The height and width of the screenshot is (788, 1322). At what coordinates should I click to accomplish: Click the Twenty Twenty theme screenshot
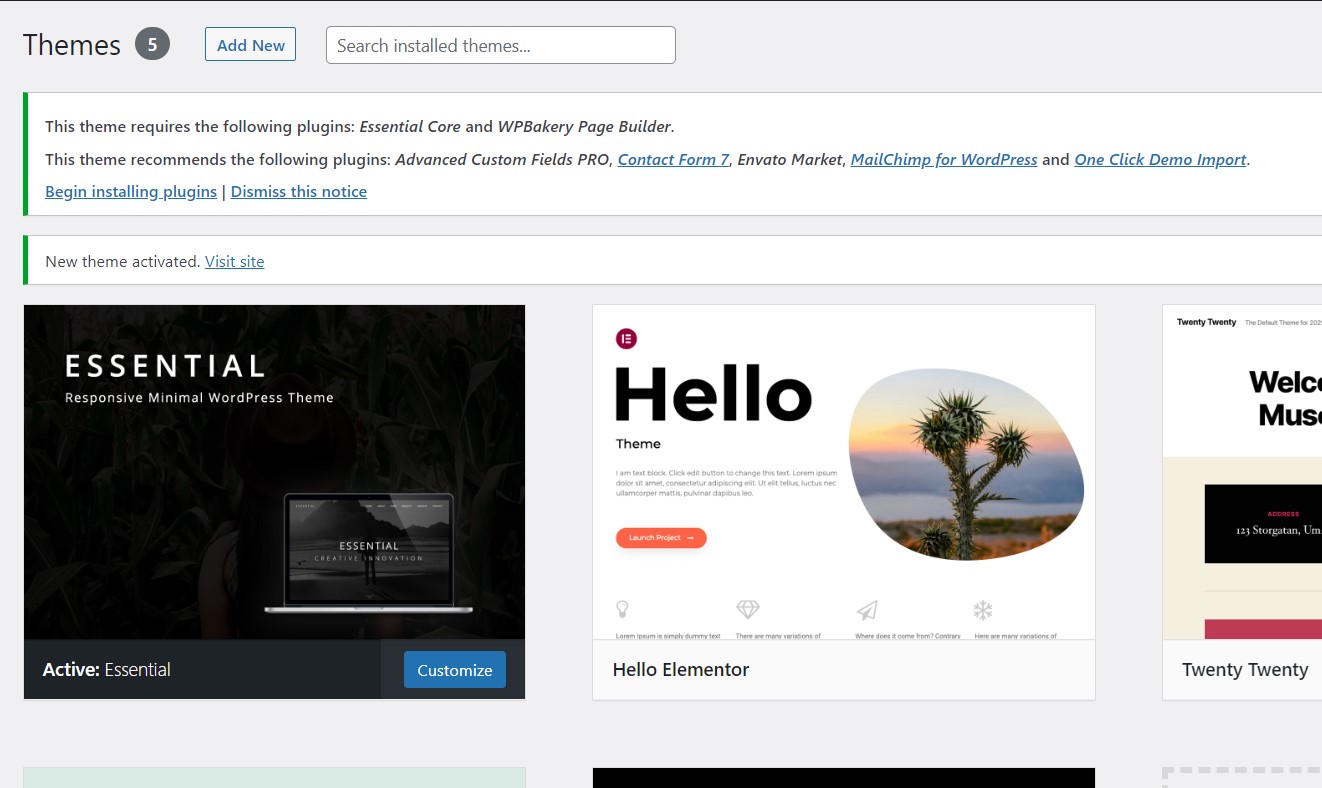coord(1242,472)
